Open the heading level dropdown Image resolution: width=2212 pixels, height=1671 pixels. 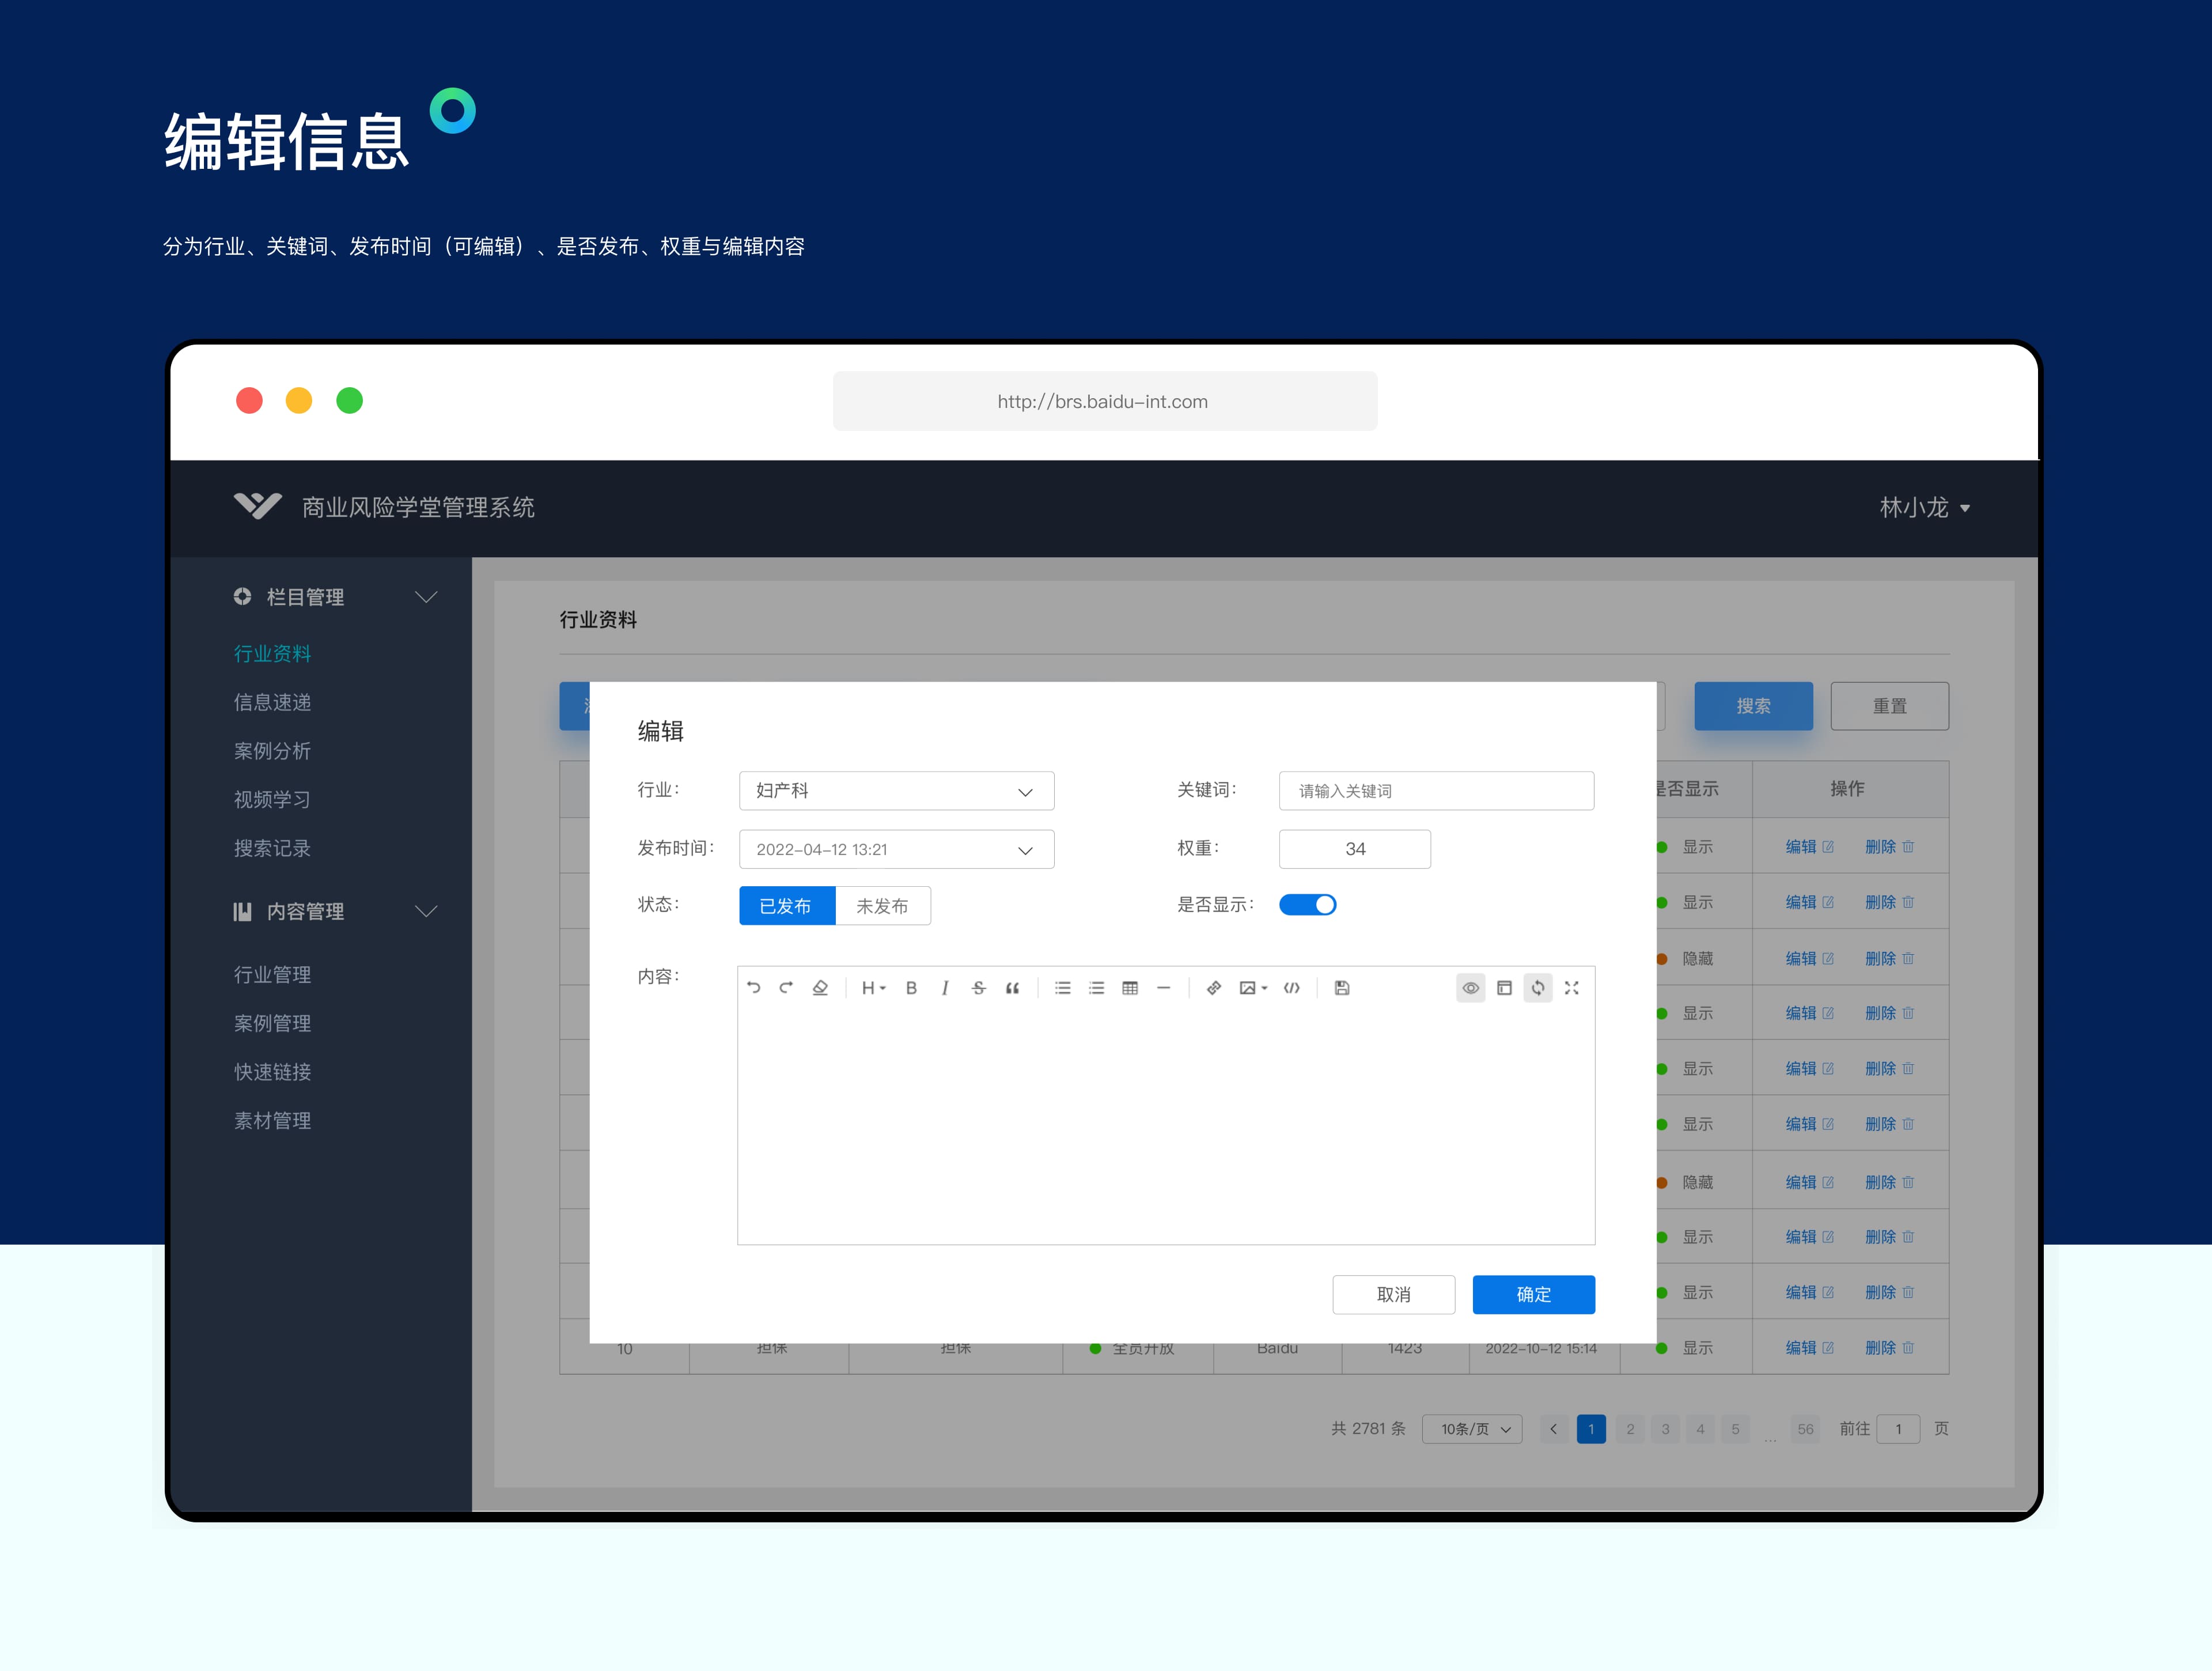[873, 988]
